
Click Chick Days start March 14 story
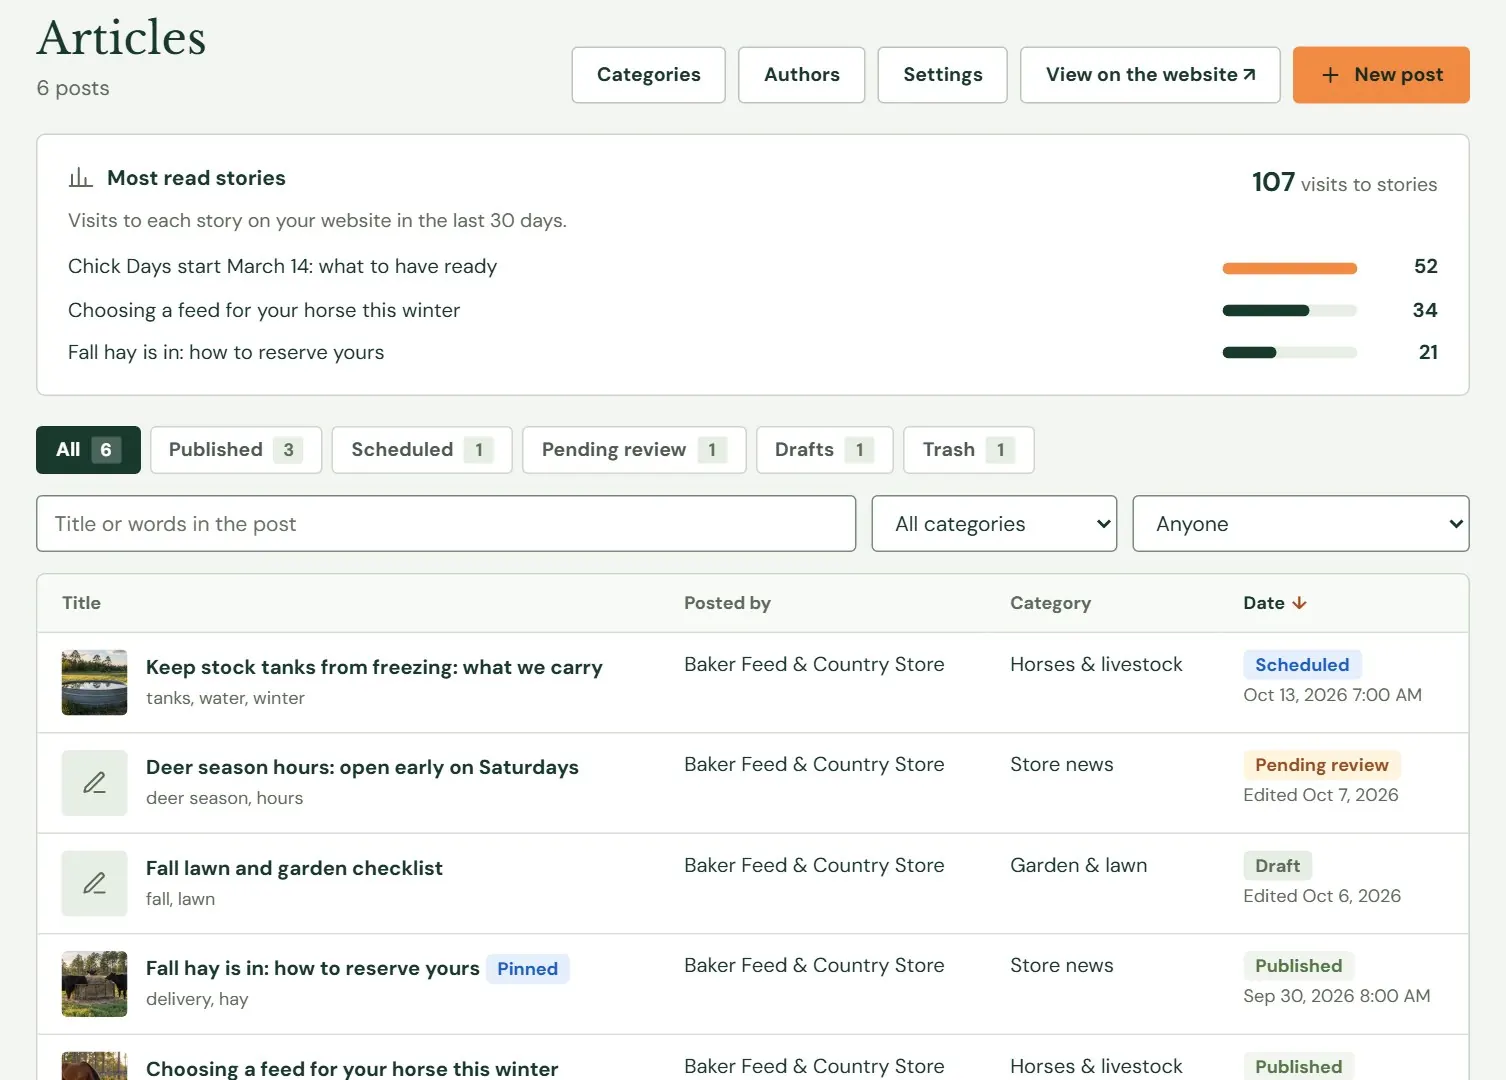(282, 266)
